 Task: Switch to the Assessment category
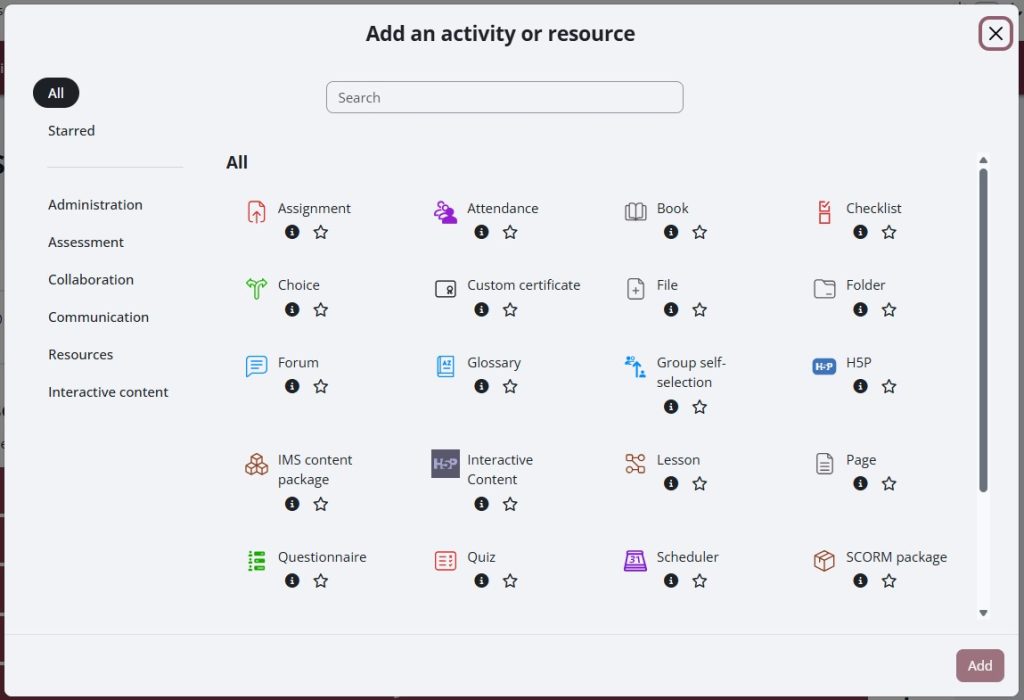(86, 242)
